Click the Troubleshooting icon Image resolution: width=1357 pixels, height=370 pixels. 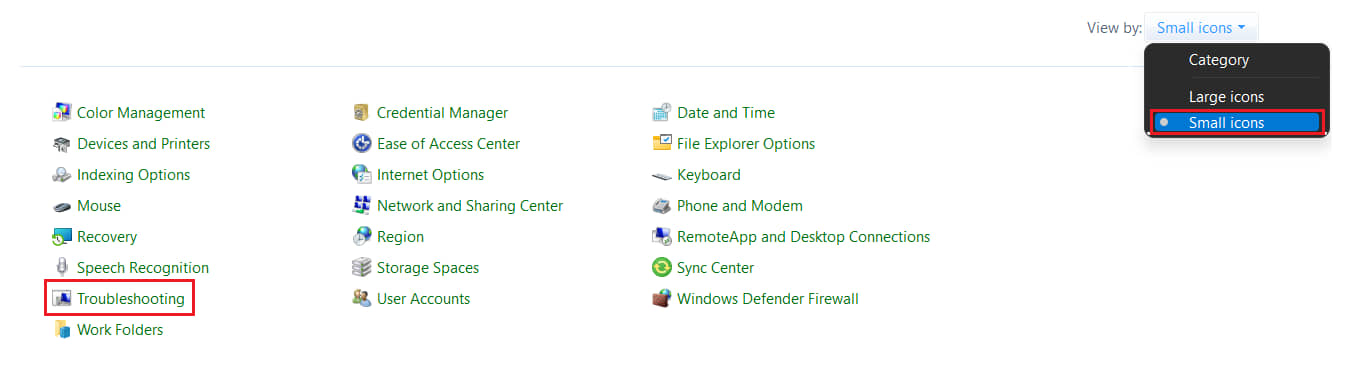(62, 299)
